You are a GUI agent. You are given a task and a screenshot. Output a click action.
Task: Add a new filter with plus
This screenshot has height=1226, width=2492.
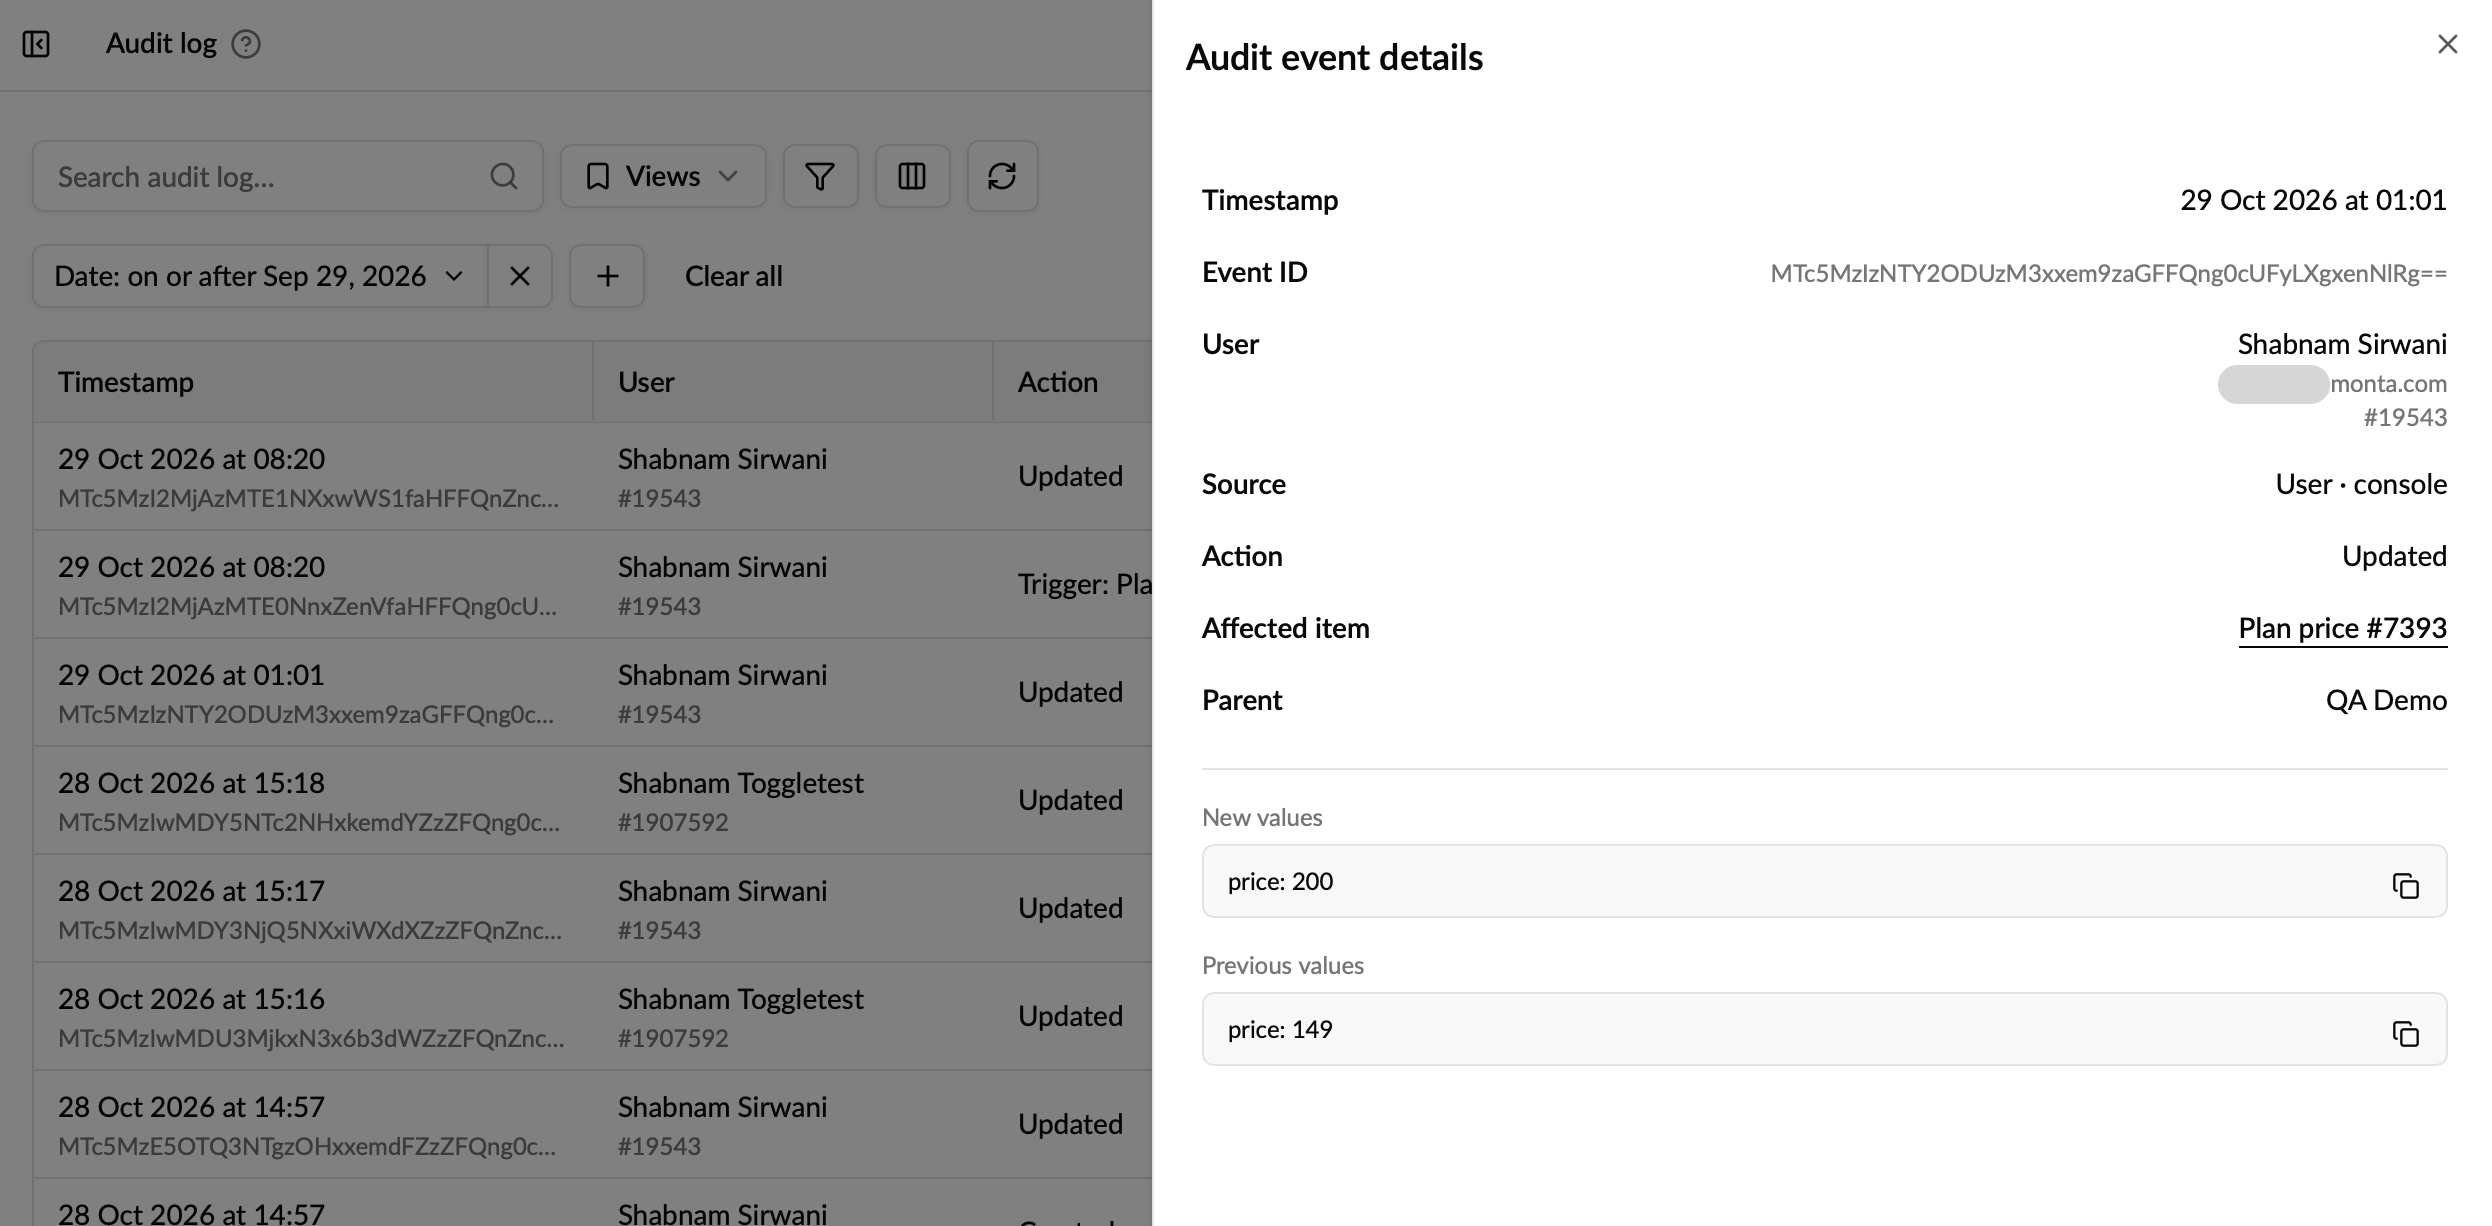607,276
